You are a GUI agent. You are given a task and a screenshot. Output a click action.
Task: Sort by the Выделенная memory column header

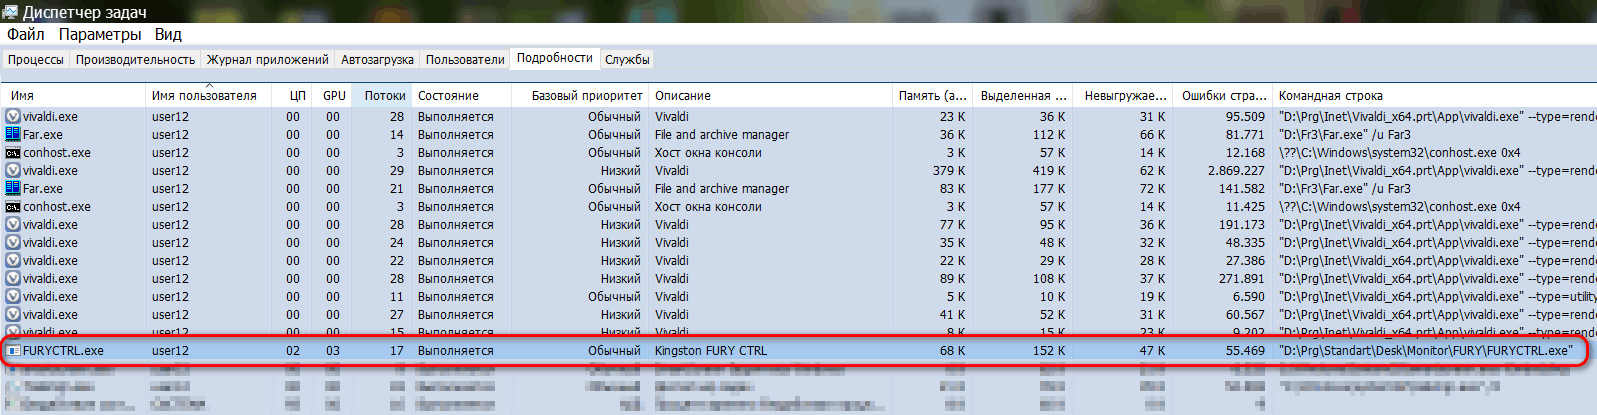(x=1022, y=96)
